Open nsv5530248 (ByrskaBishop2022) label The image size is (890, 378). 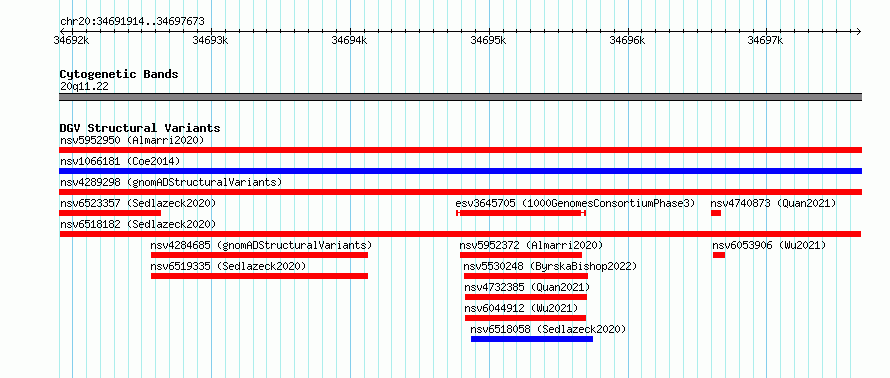(x=550, y=266)
